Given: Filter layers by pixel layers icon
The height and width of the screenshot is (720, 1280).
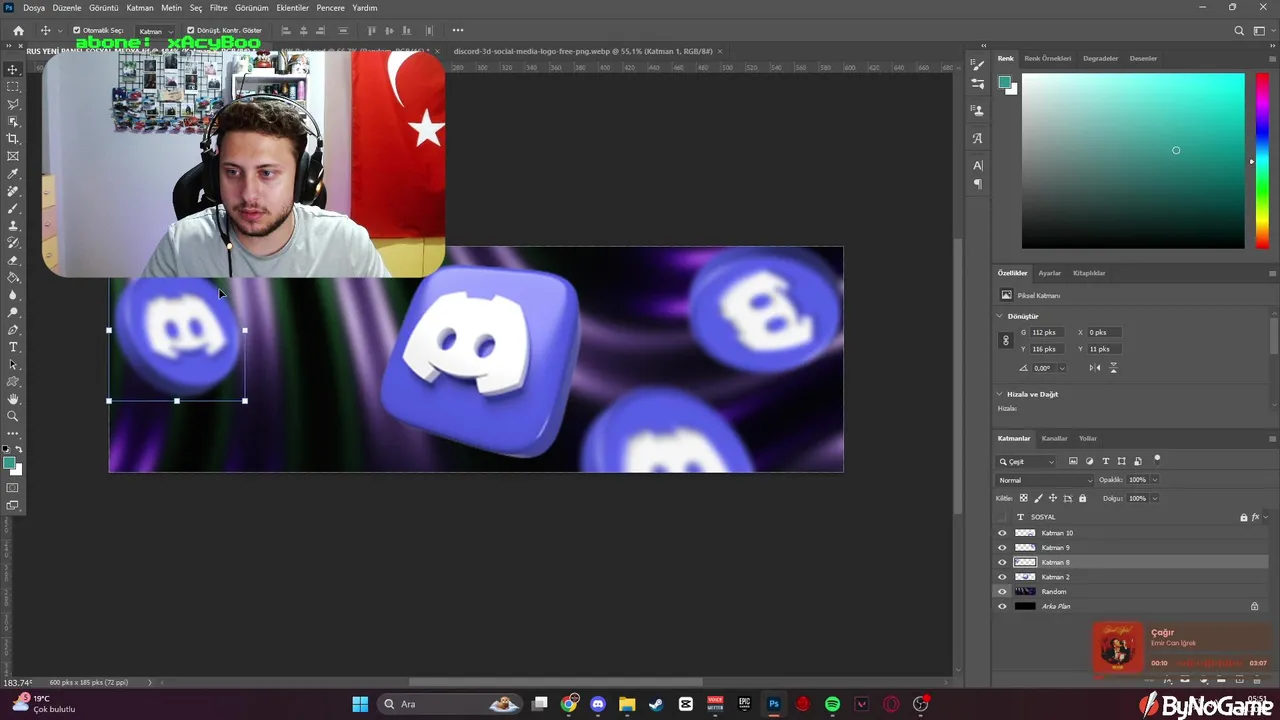Looking at the screenshot, I should (1073, 461).
